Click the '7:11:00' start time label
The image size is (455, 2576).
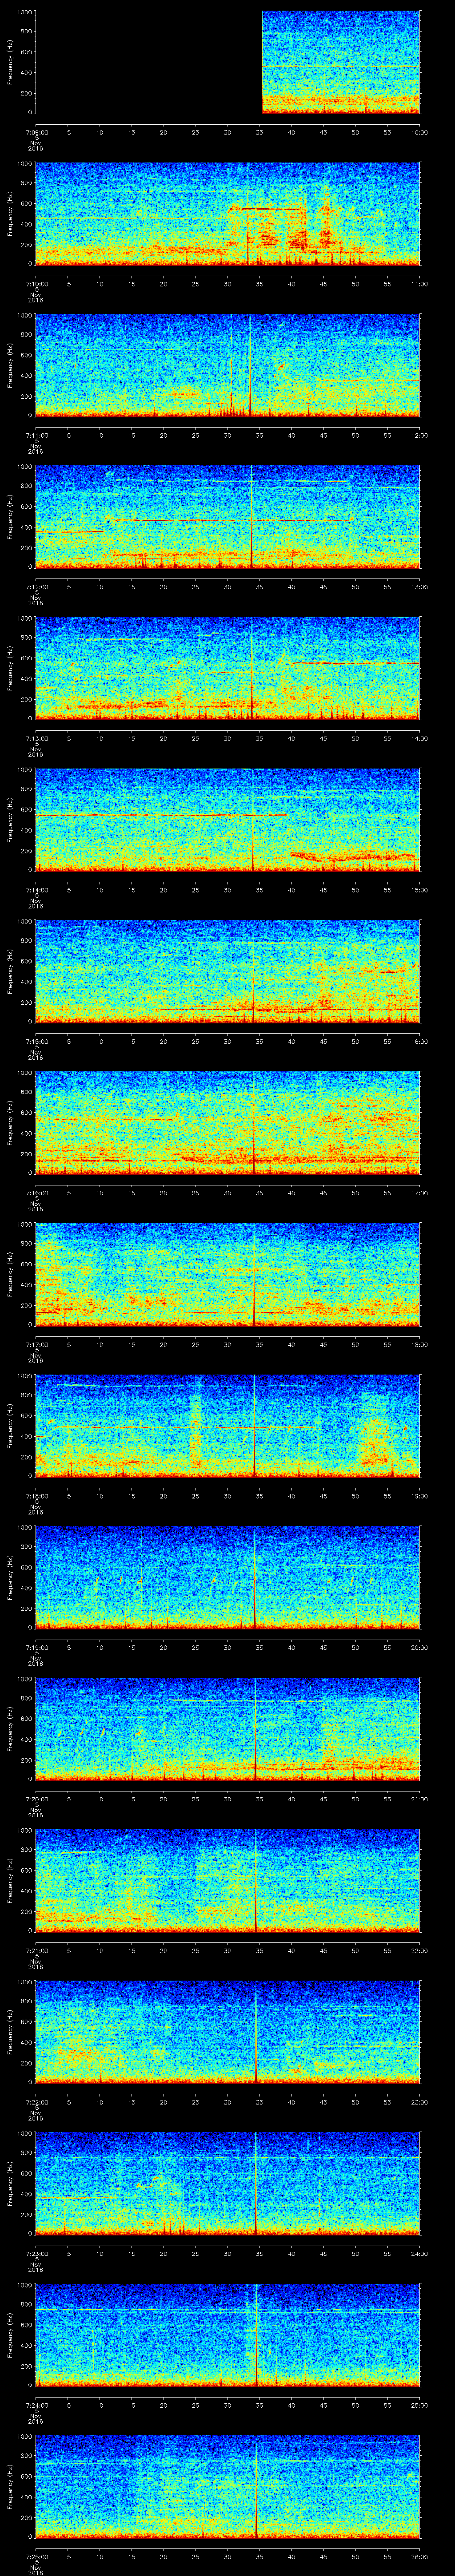[x=36, y=435]
